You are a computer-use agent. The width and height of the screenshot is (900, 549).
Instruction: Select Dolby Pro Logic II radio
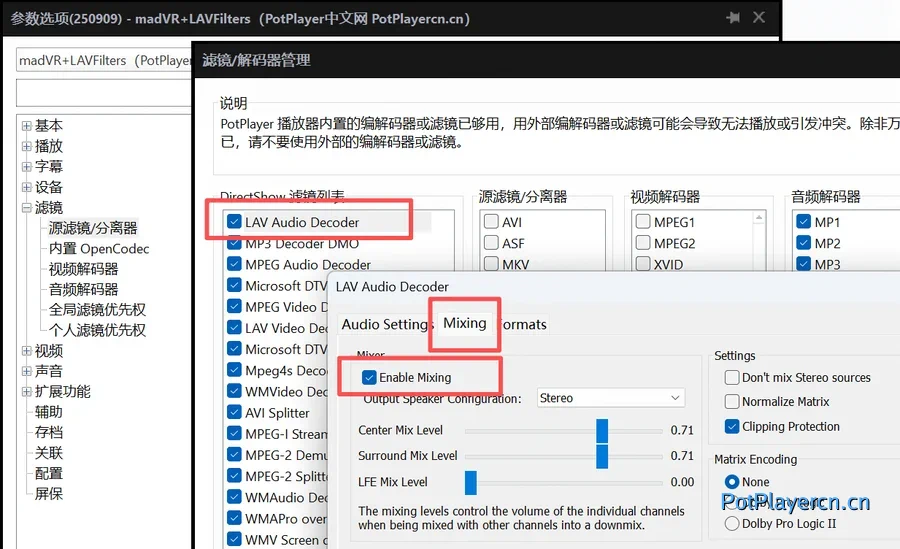point(732,523)
